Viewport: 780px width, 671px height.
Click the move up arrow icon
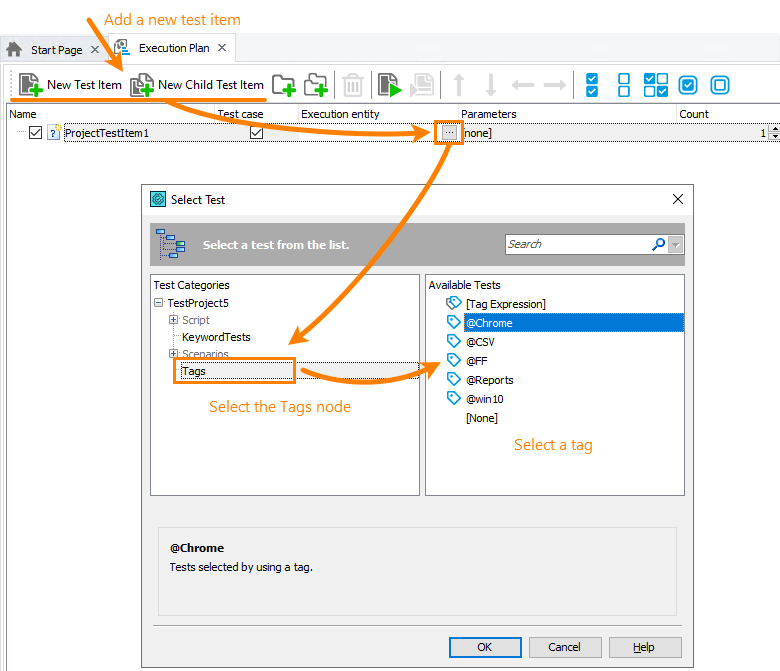(459, 85)
